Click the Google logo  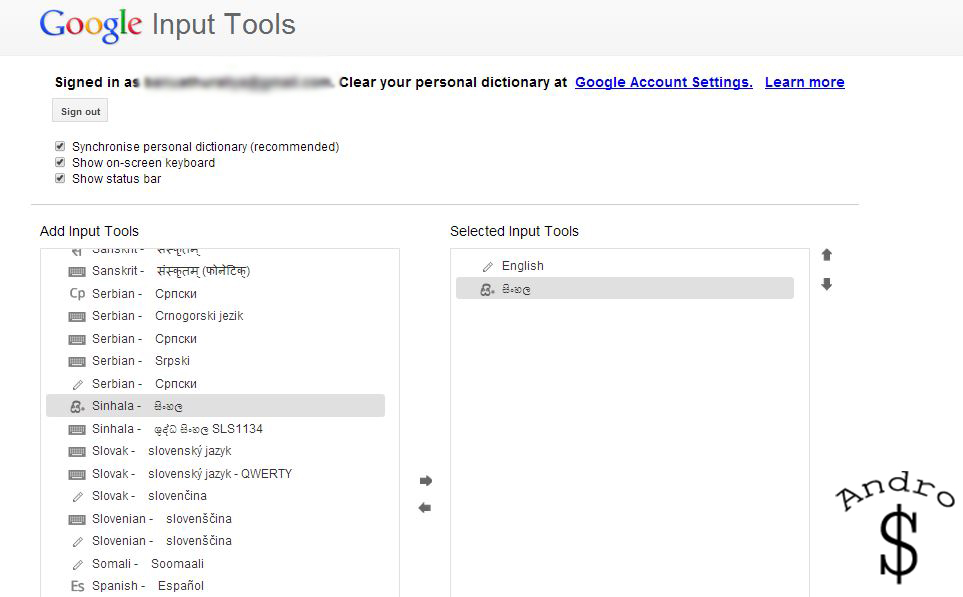[91, 25]
